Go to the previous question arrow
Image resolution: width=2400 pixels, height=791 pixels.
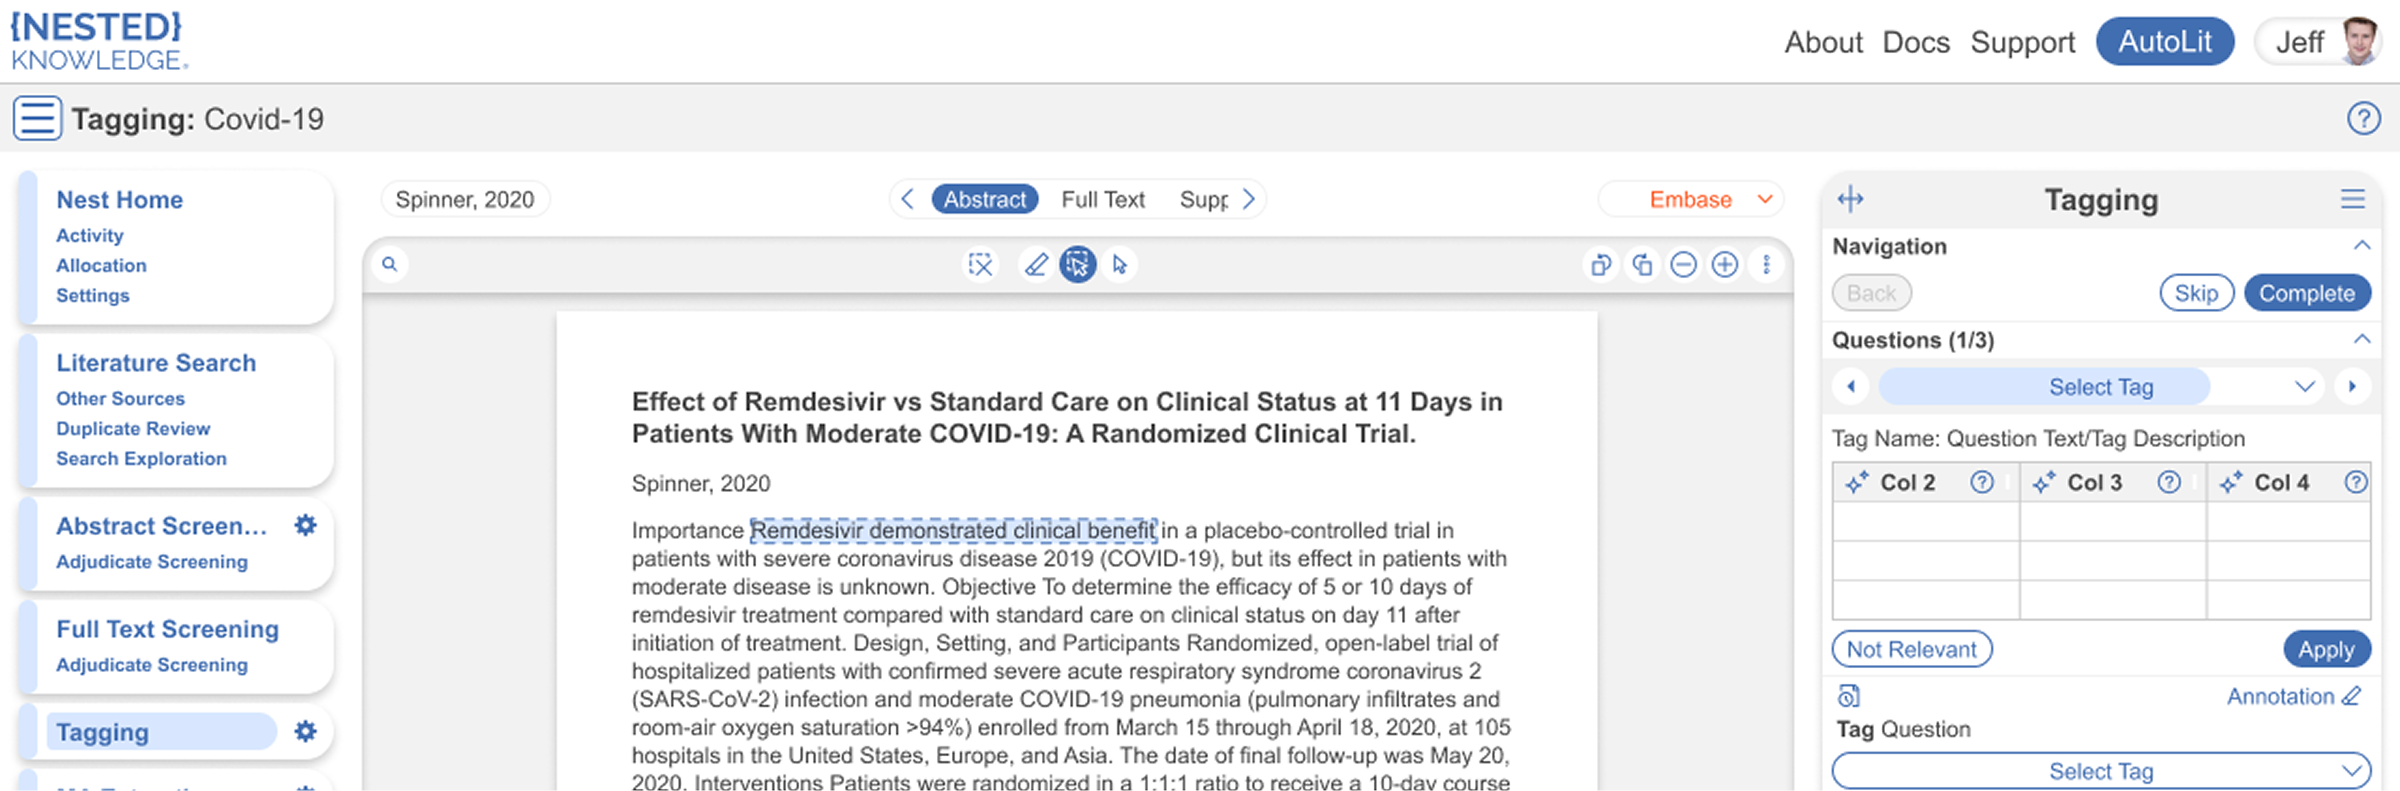[x=1851, y=386]
